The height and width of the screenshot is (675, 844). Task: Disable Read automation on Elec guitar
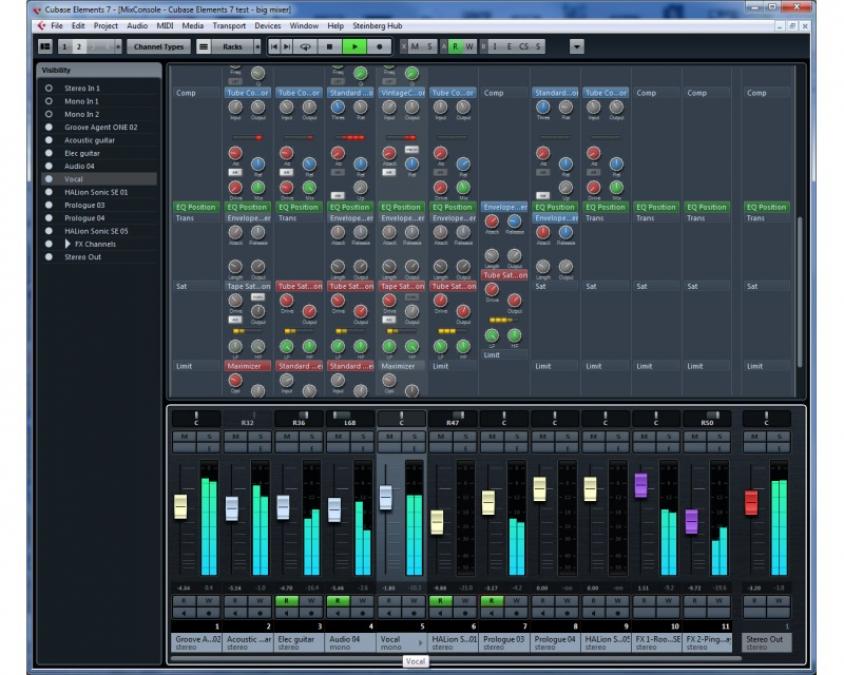286,601
